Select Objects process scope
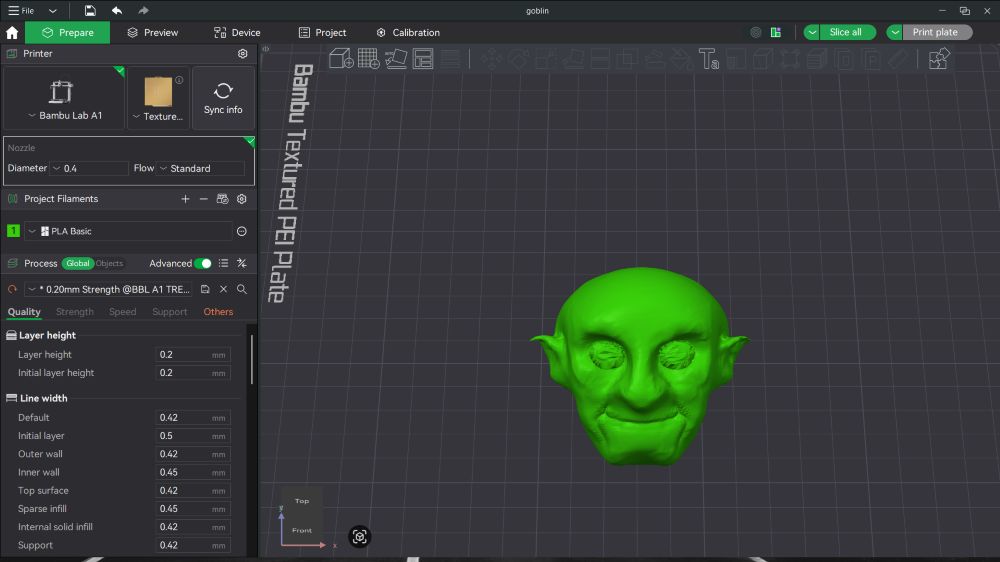1000x562 pixels. click(109, 263)
